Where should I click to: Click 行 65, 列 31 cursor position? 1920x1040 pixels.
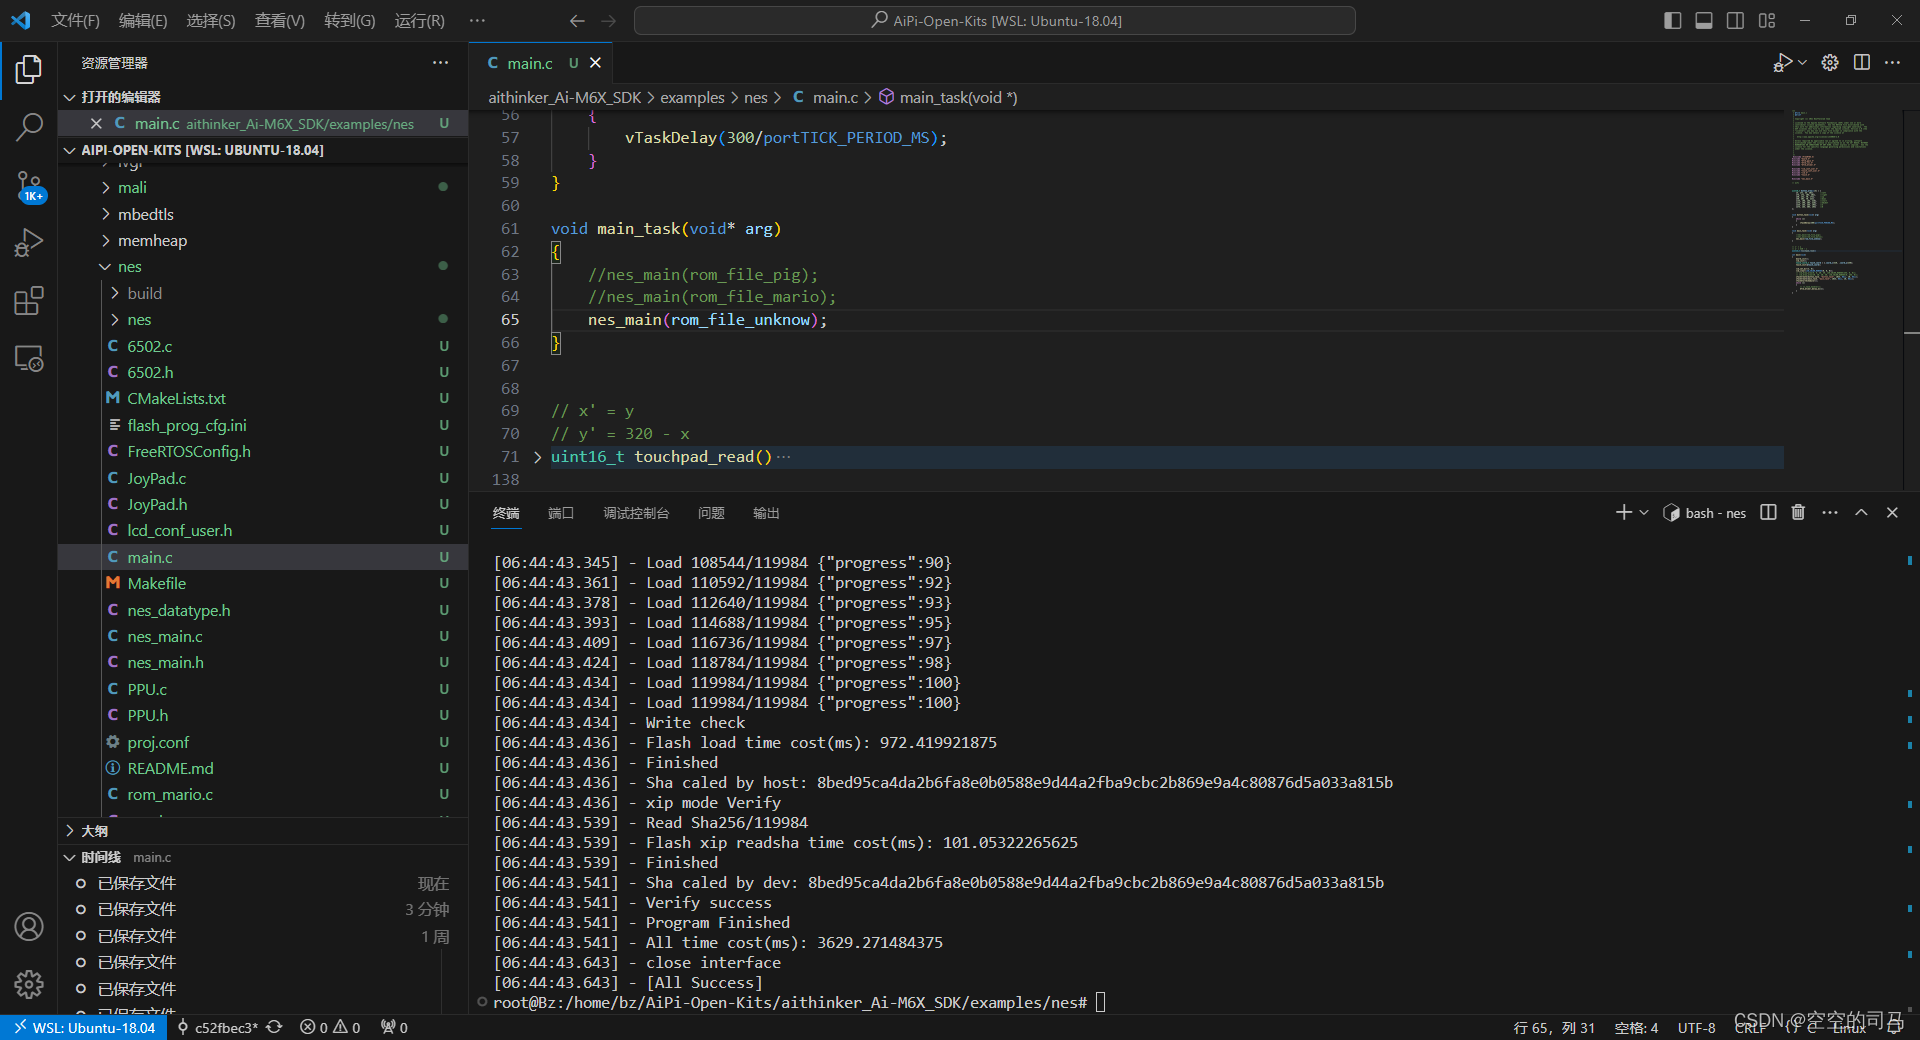click(1554, 1028)
